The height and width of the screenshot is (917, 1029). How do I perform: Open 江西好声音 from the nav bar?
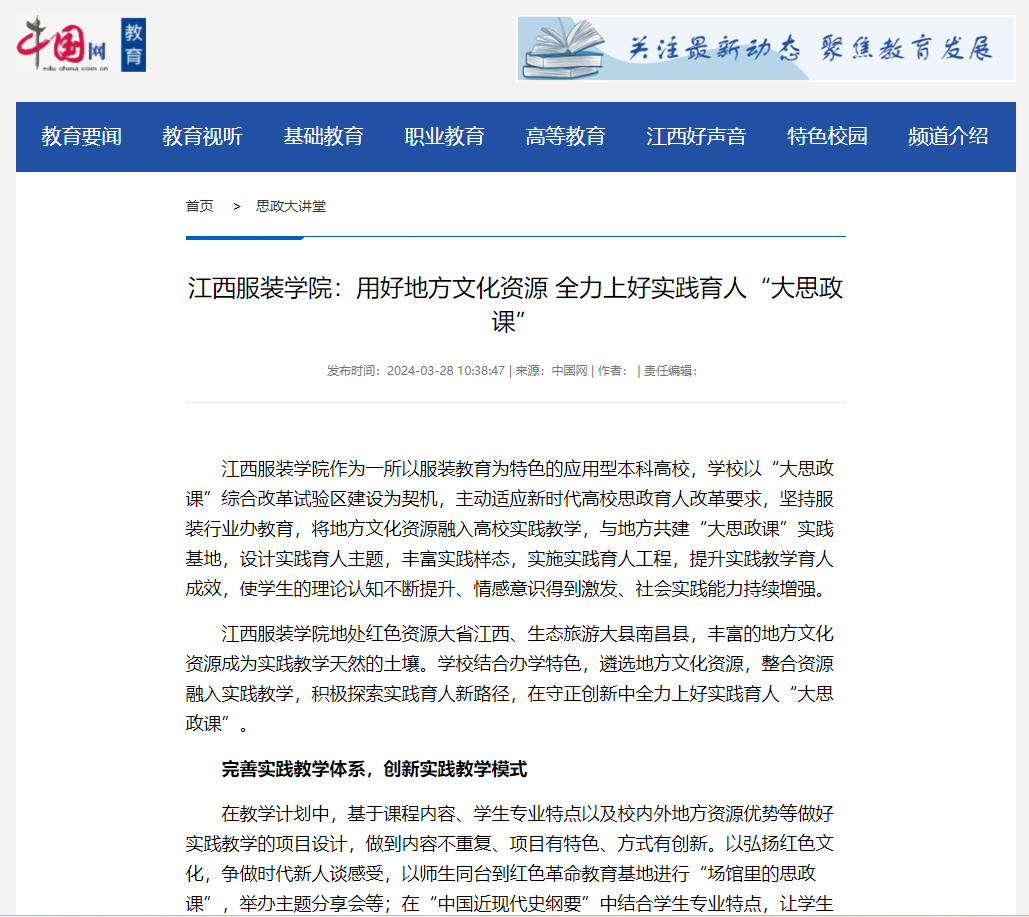[696, 137]
